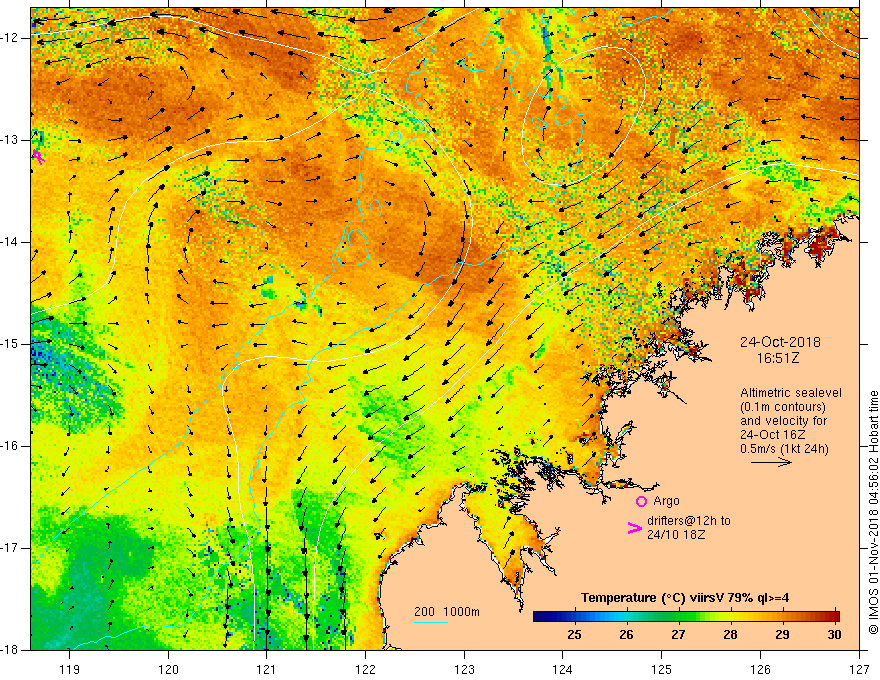Image resolution: width=880 pixels, height=680 pixels.
Task: Click longitude axis label 122
Action: [x=365, y=669]
